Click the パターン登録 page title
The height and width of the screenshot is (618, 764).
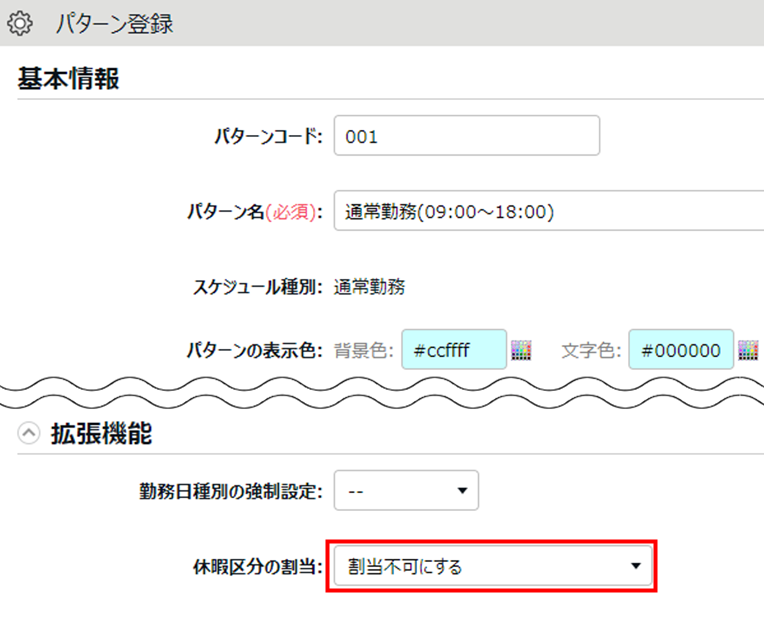click(x=114, y=23)
